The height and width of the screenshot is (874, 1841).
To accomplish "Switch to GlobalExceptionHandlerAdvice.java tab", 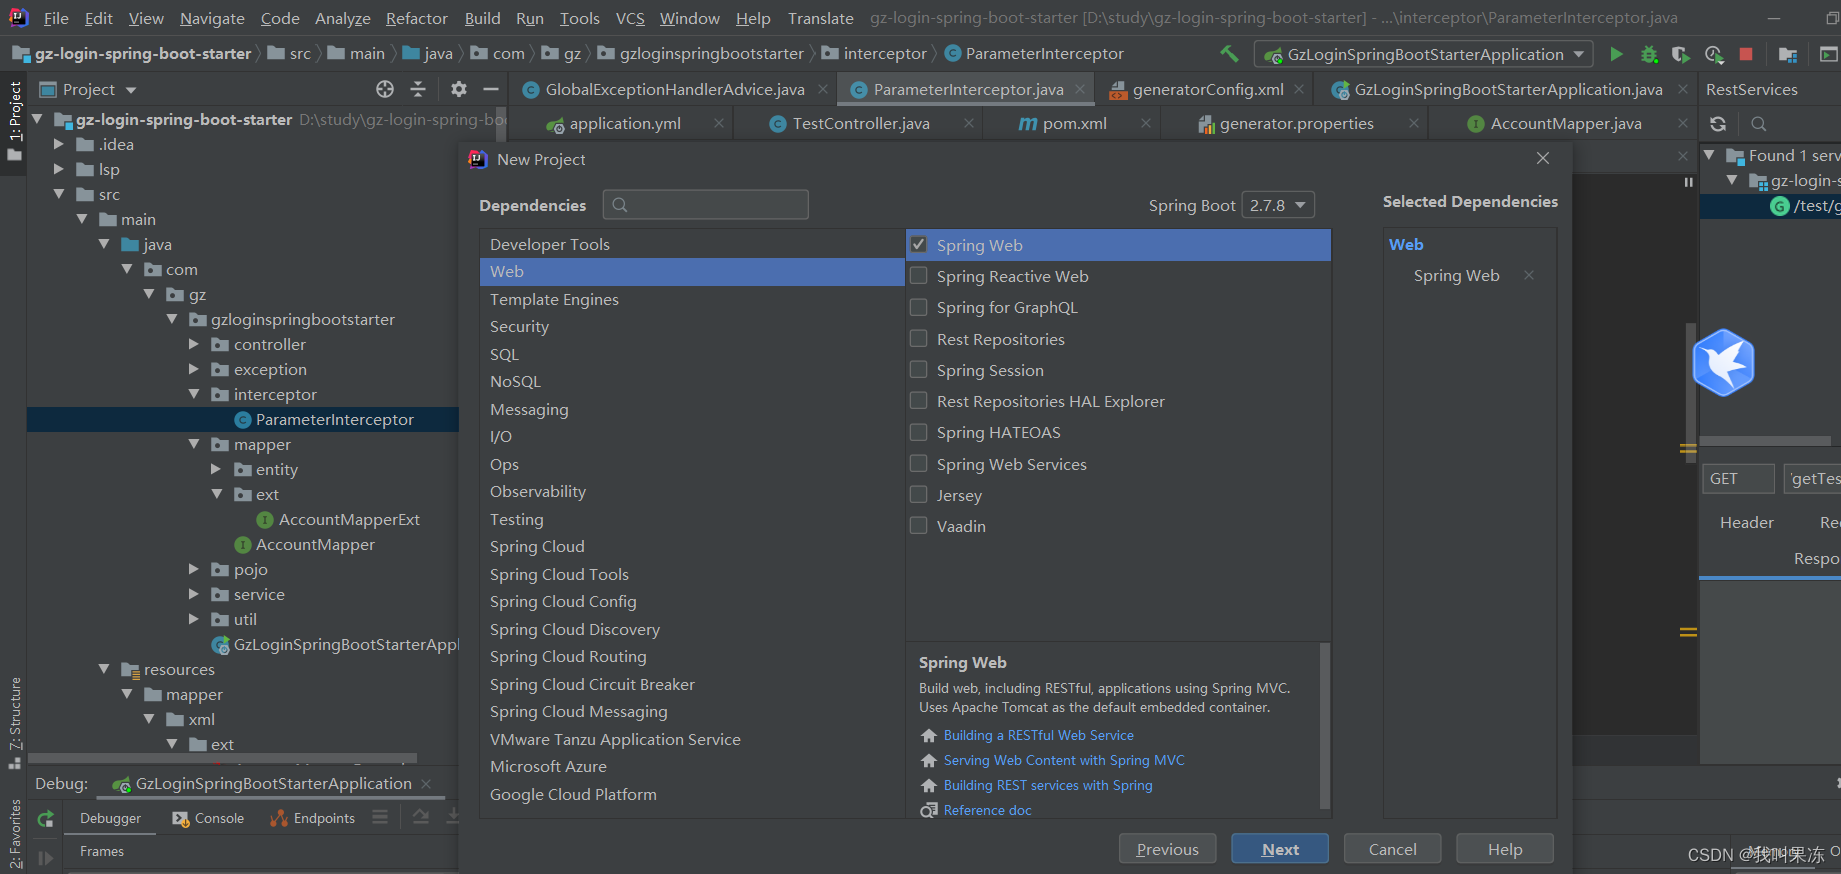I will (675, 89).
